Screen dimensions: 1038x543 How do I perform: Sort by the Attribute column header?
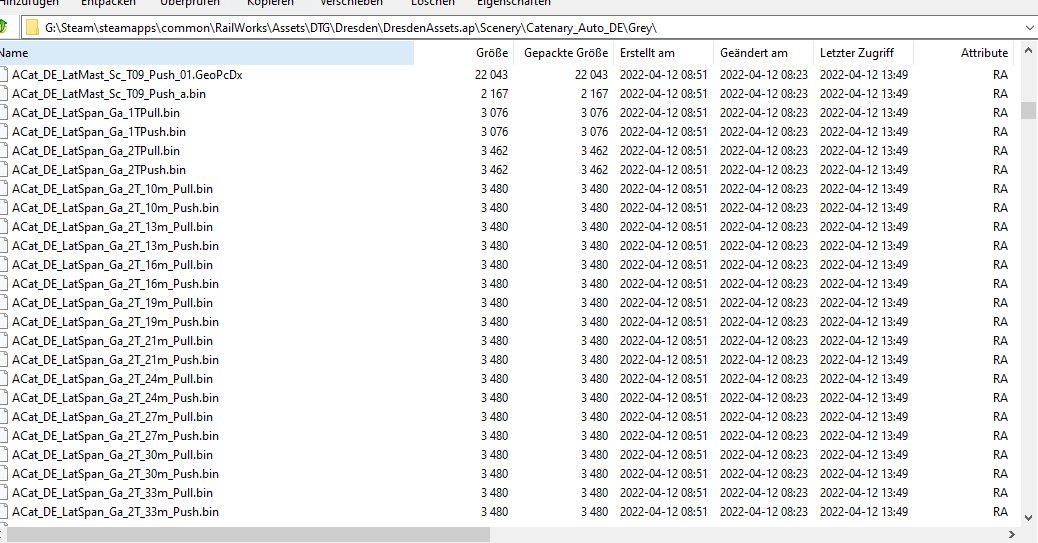[x=965, y=53]
